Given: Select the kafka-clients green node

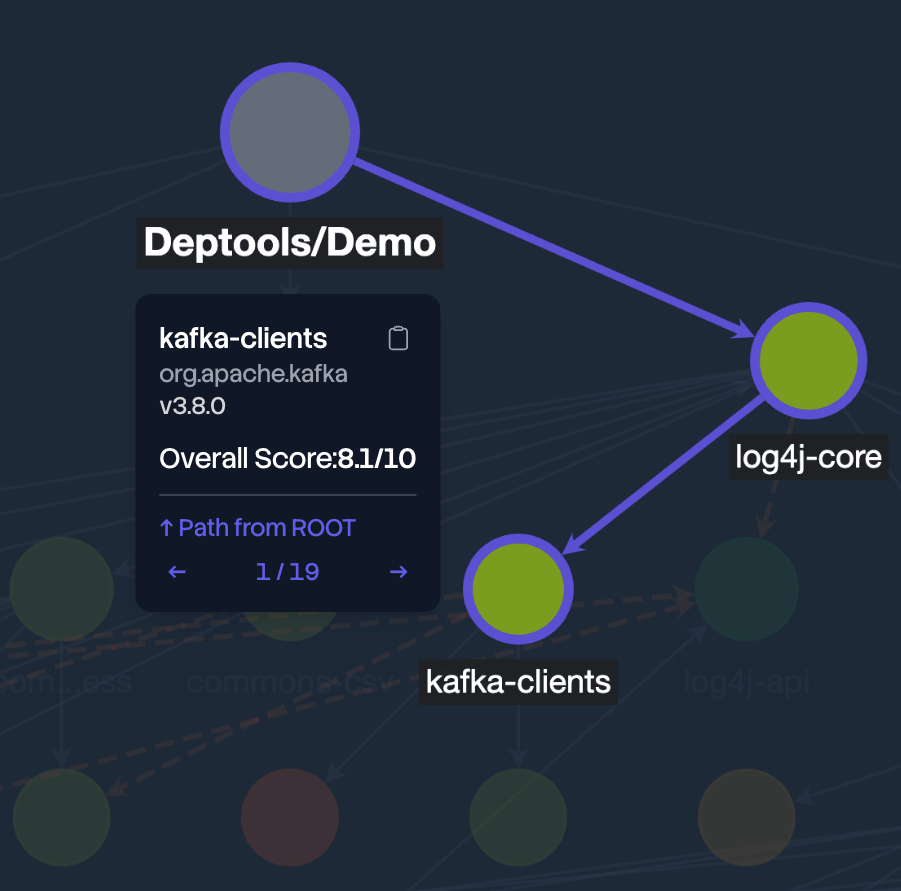Looking at the screenshot, I should pyautogui.click(x=518, y=589).
